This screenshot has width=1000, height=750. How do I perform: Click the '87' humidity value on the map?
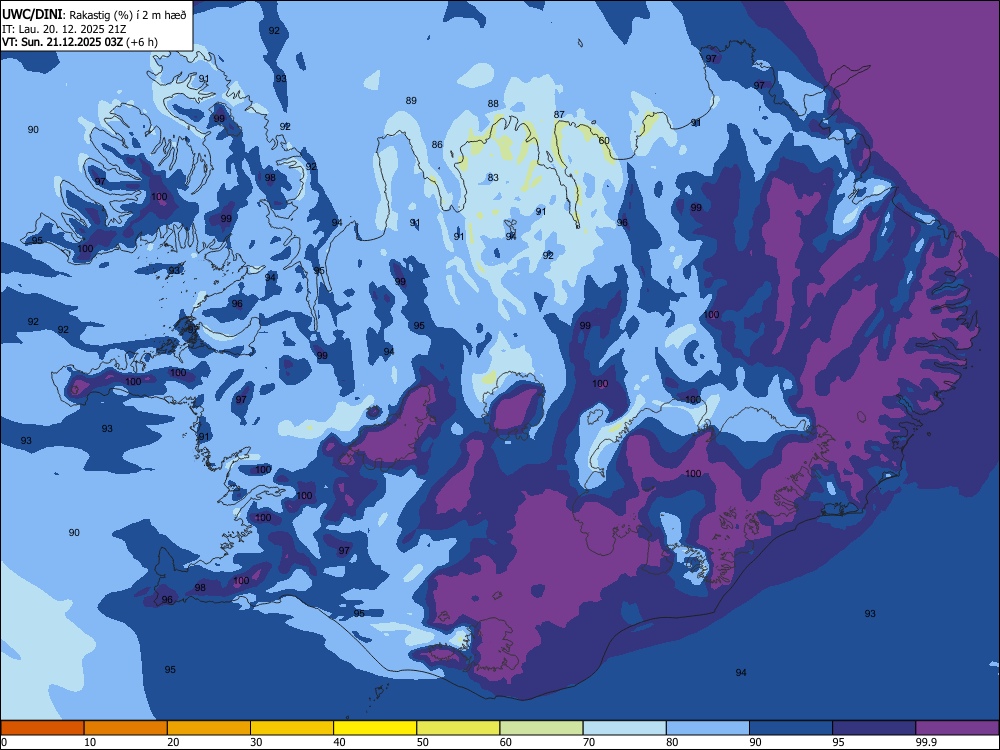point(559,115)
